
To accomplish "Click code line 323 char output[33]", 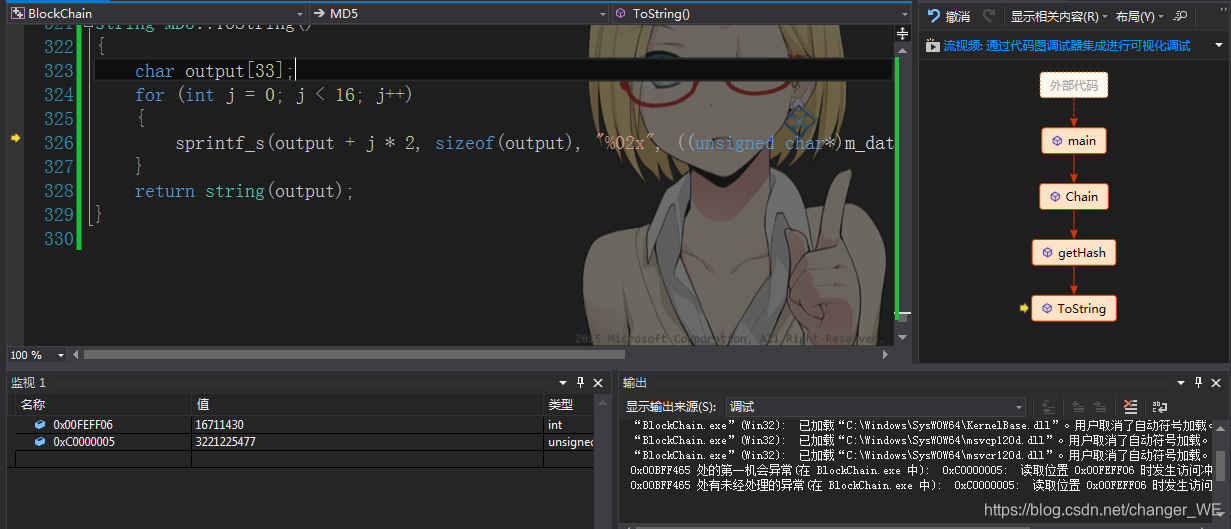I will (215, 71).
